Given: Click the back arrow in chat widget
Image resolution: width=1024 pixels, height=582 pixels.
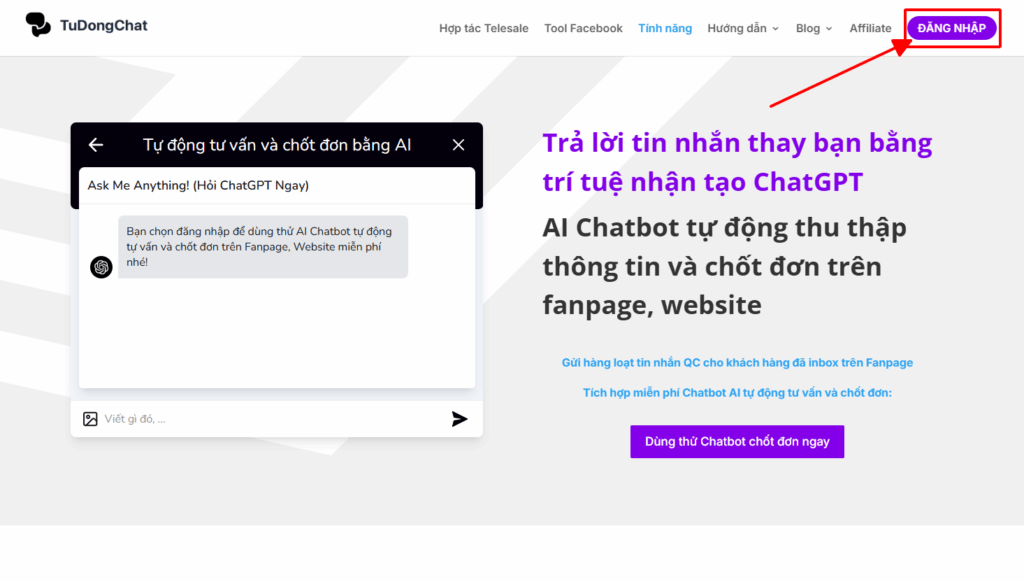Looking at the screenshot, I should 96,145.
